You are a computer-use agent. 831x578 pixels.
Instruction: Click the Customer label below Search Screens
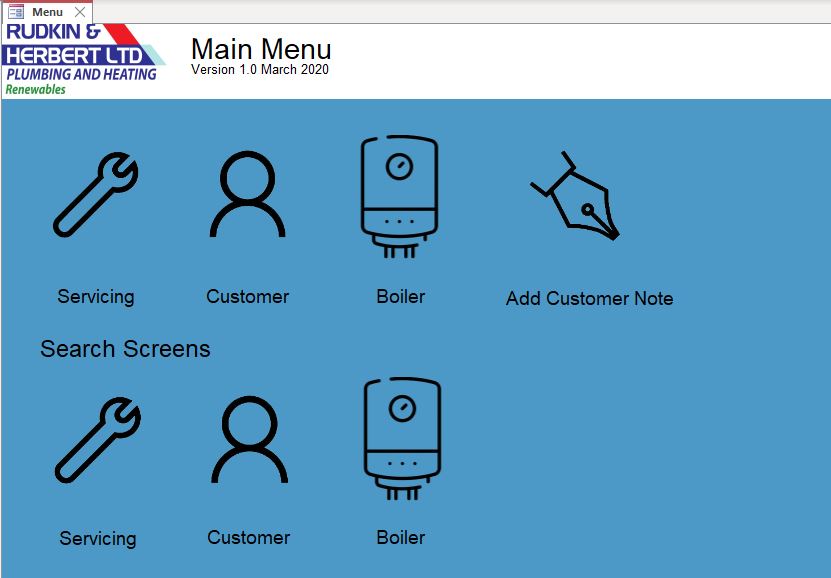pyautogui.click(x=249, y=538)
